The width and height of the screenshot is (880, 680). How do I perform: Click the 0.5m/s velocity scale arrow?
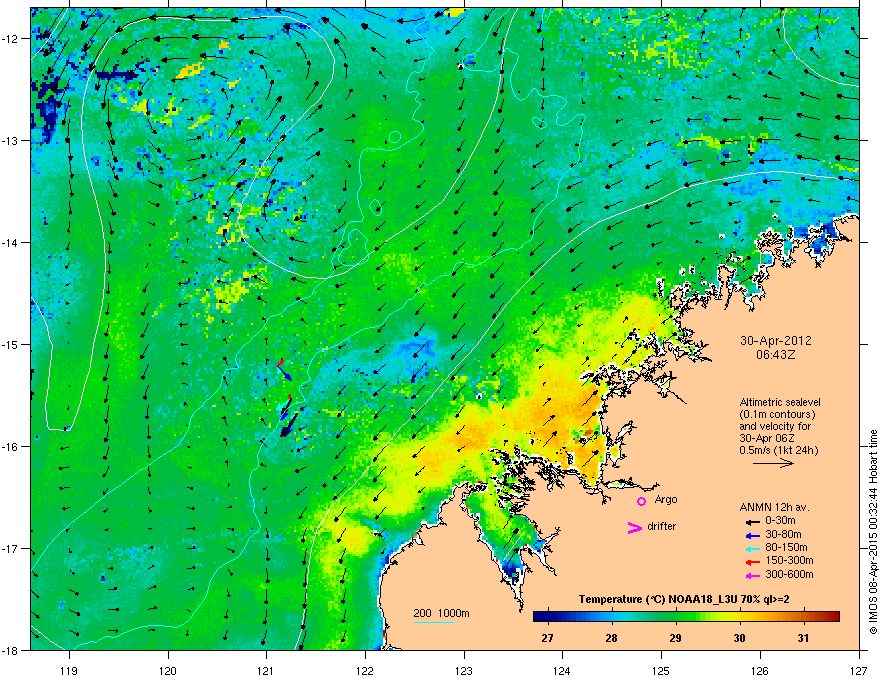tap(773, 463)
